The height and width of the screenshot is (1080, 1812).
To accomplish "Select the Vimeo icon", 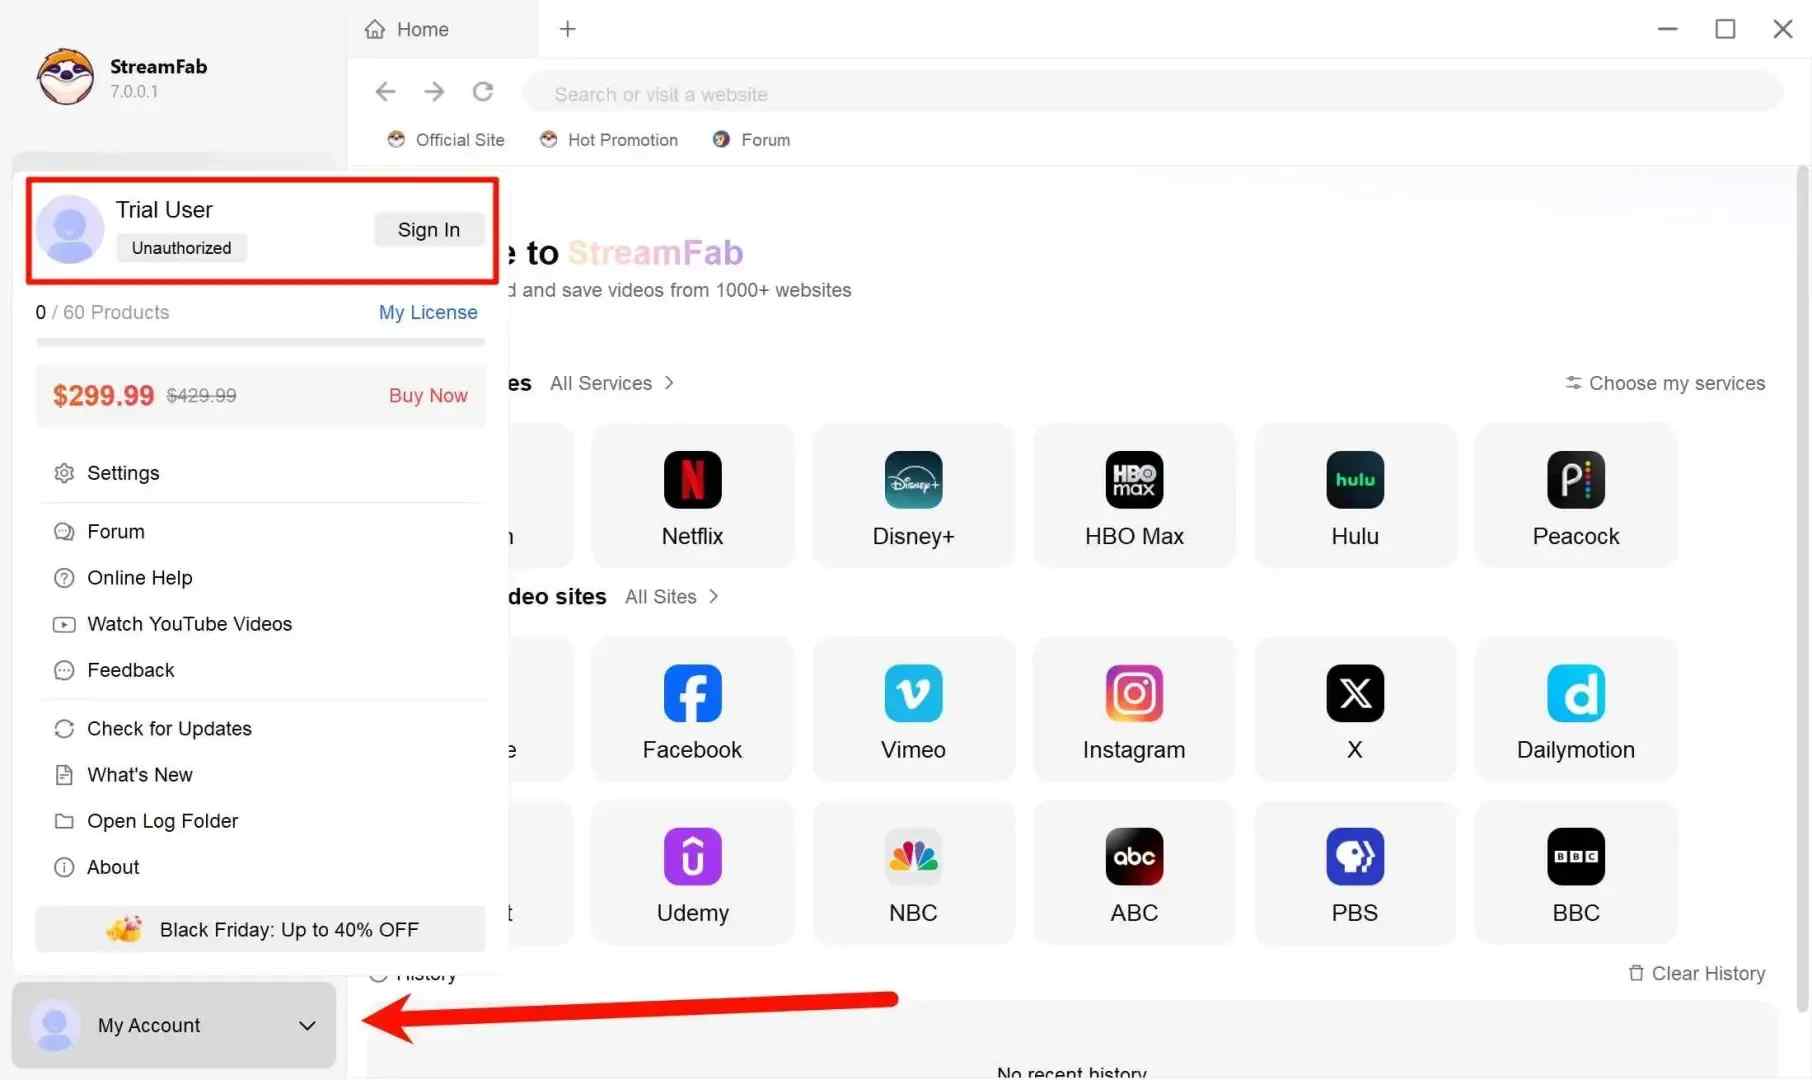I will (x=912, y=709).
